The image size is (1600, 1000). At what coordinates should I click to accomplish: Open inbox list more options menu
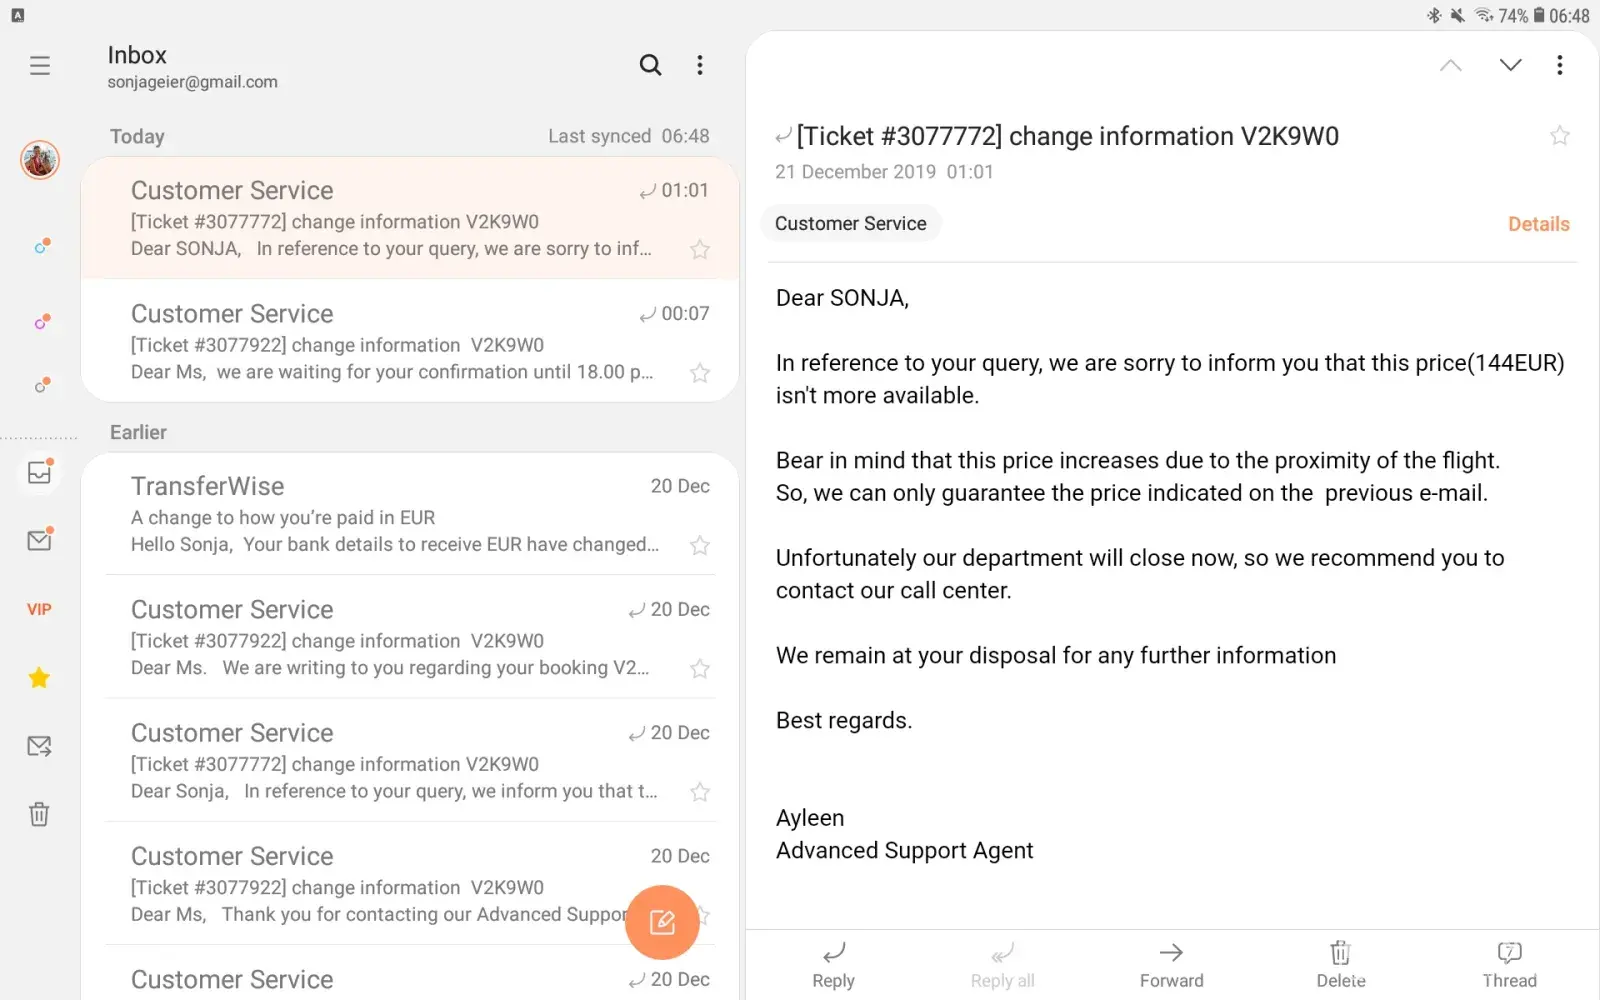click(700, 66)
